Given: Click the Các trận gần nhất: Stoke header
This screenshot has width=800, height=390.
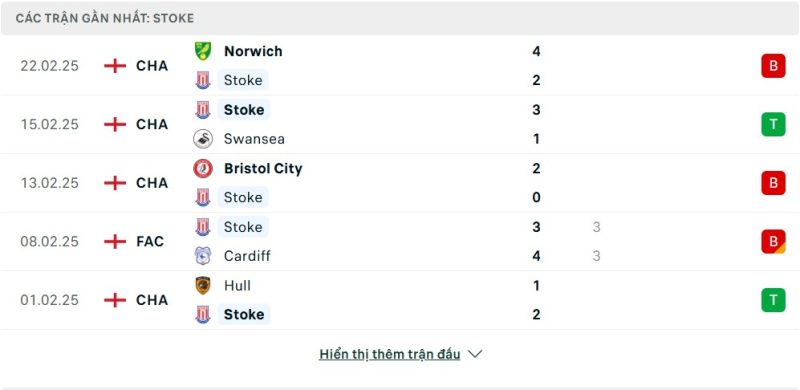Looking at the screenshot, I should pos(105,18).
